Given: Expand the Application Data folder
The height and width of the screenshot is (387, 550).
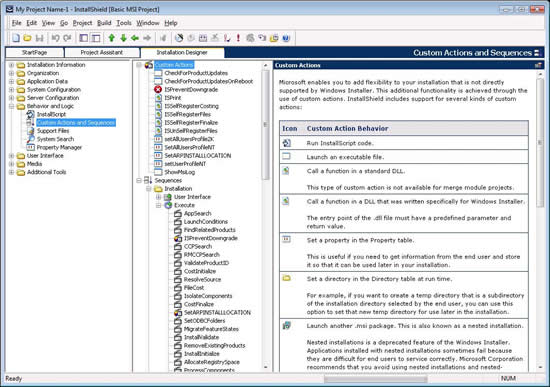Looking at the screenshot, I should coord(11,81).
